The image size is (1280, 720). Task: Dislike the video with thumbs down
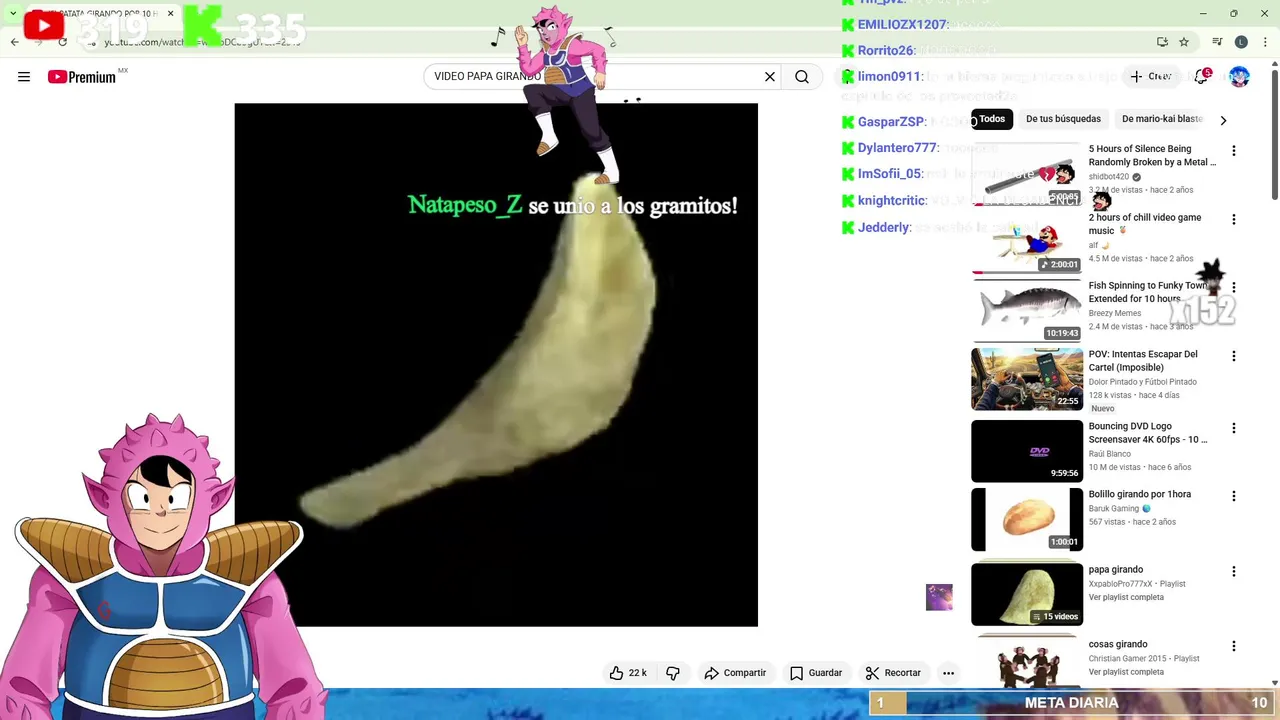coord(673,673)
